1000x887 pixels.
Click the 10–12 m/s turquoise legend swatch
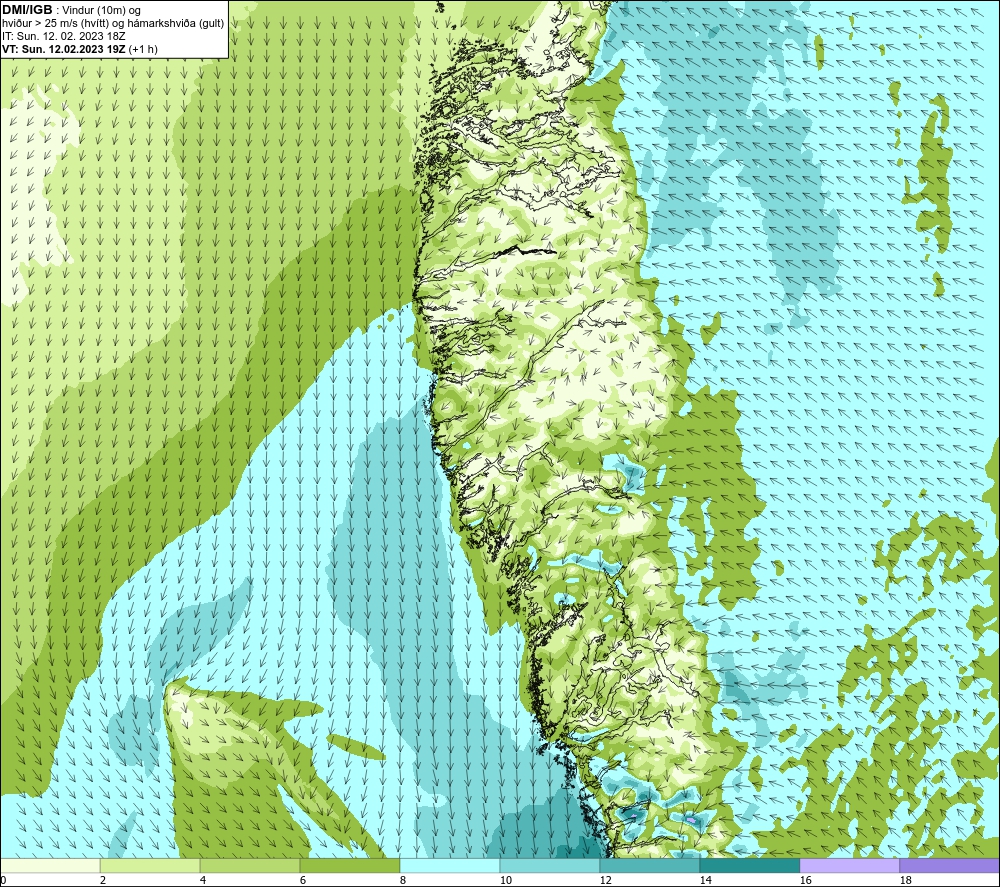tap(550, 865)
